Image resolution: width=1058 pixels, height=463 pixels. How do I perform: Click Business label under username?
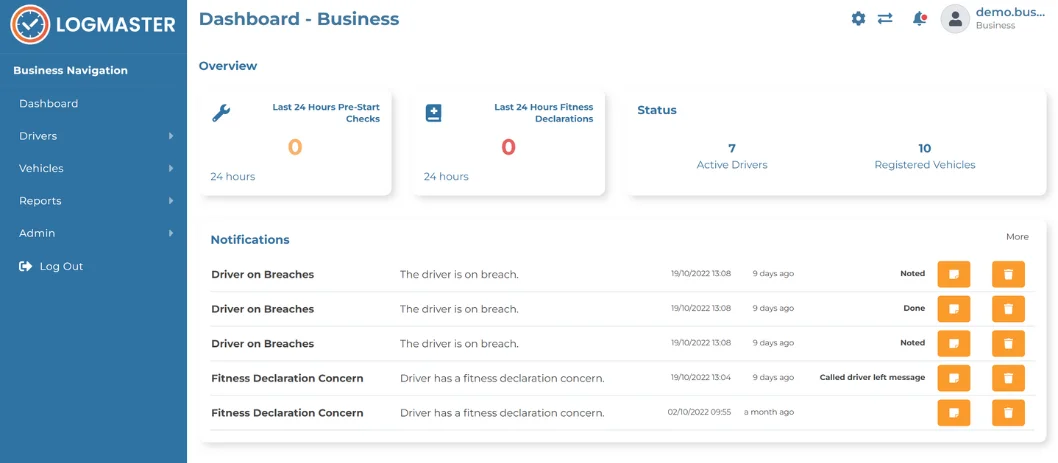995,26
